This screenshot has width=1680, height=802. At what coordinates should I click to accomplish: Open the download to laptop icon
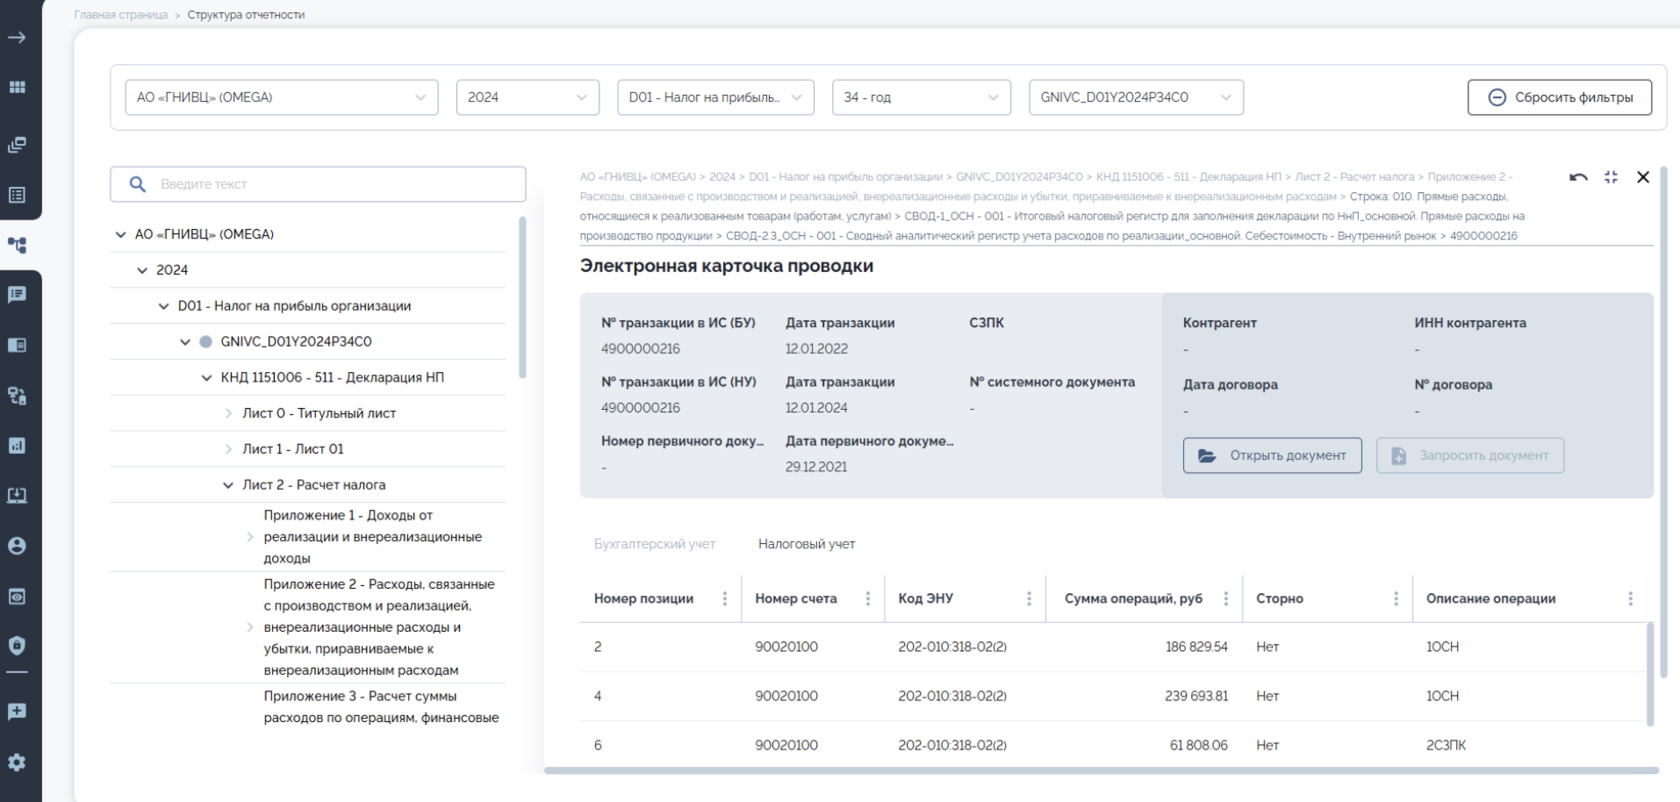click(x=17, y=495)
